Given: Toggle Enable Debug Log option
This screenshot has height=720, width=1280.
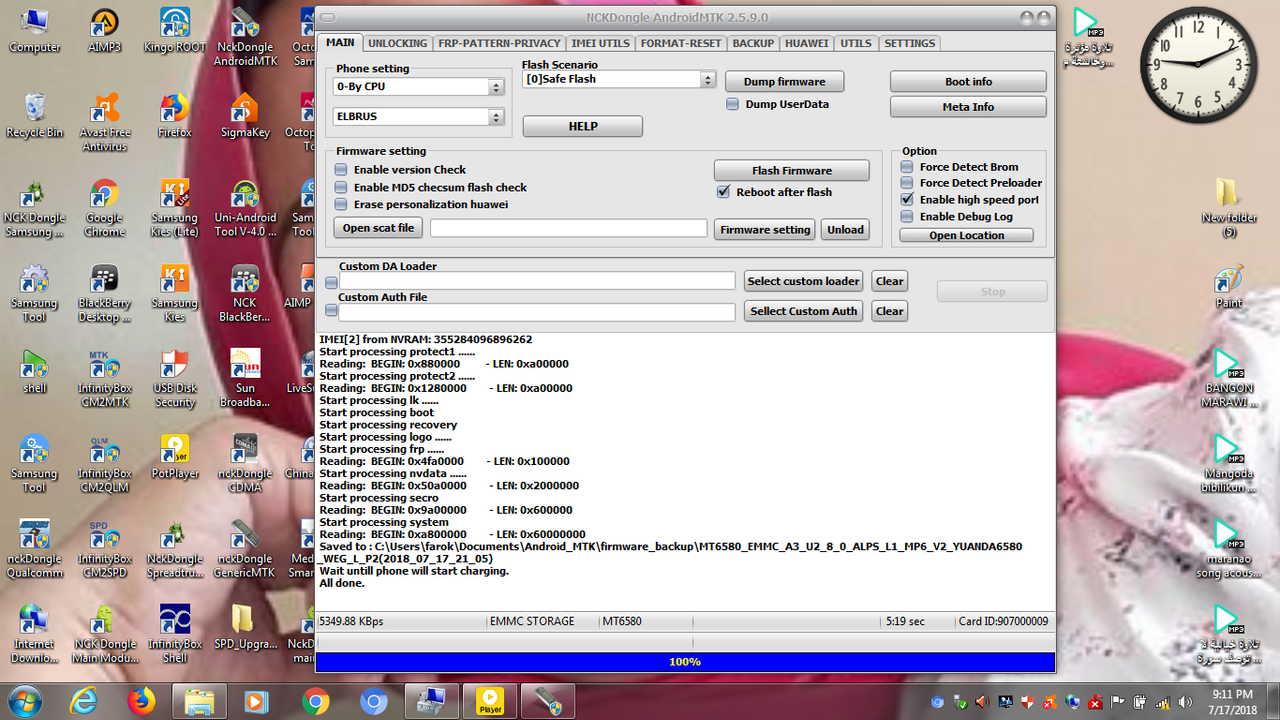Looking at the screenshot, I should point(907,216).
